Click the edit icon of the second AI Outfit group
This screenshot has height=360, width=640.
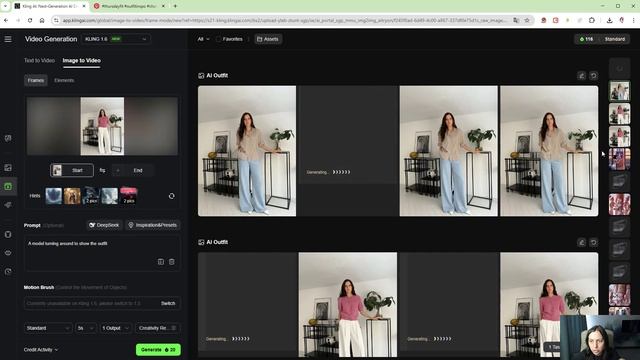[582, 242]
